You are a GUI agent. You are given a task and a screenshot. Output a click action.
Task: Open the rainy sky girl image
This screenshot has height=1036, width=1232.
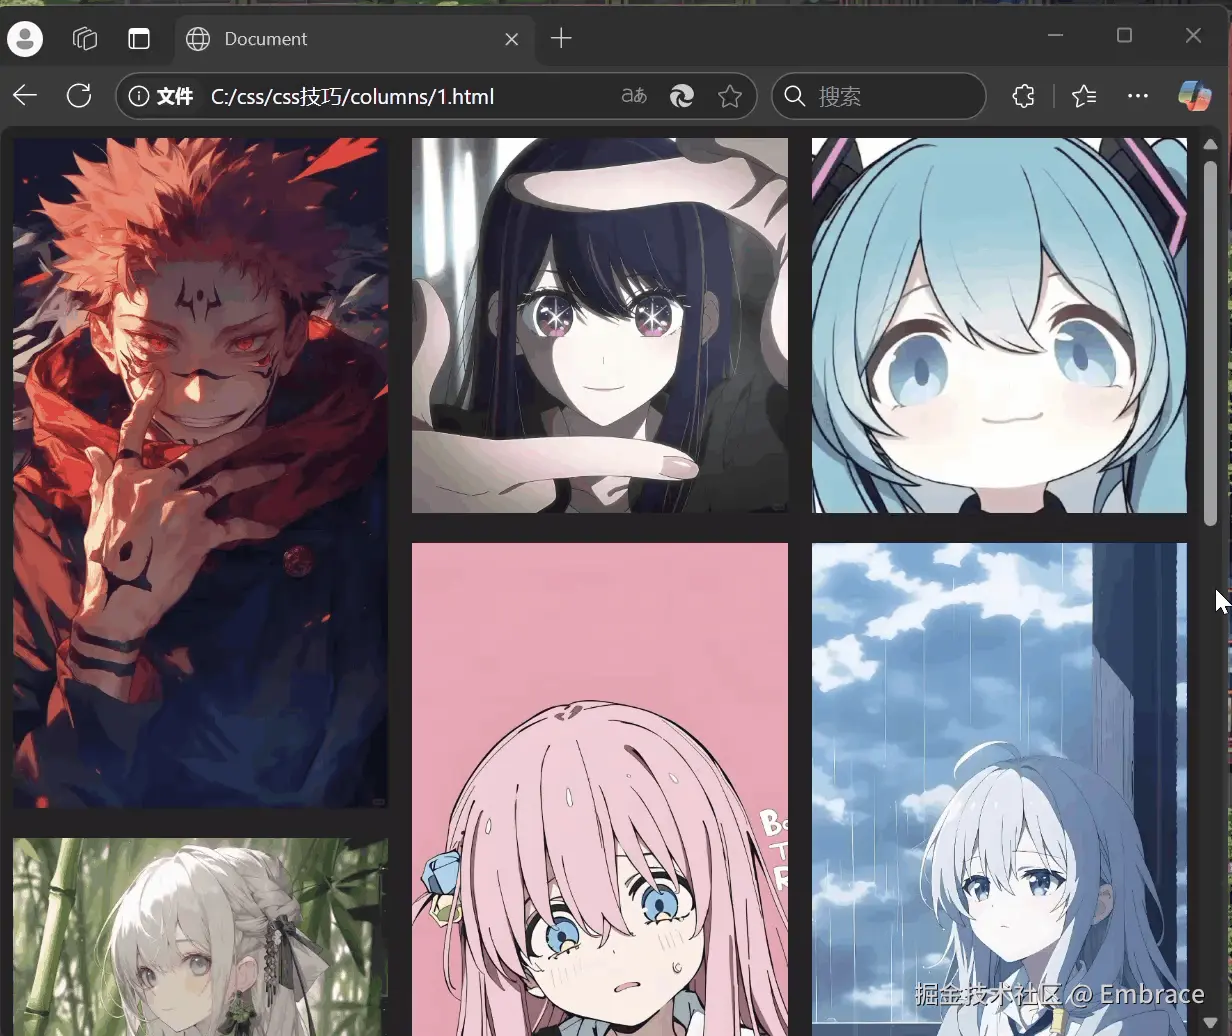point(999,789)
